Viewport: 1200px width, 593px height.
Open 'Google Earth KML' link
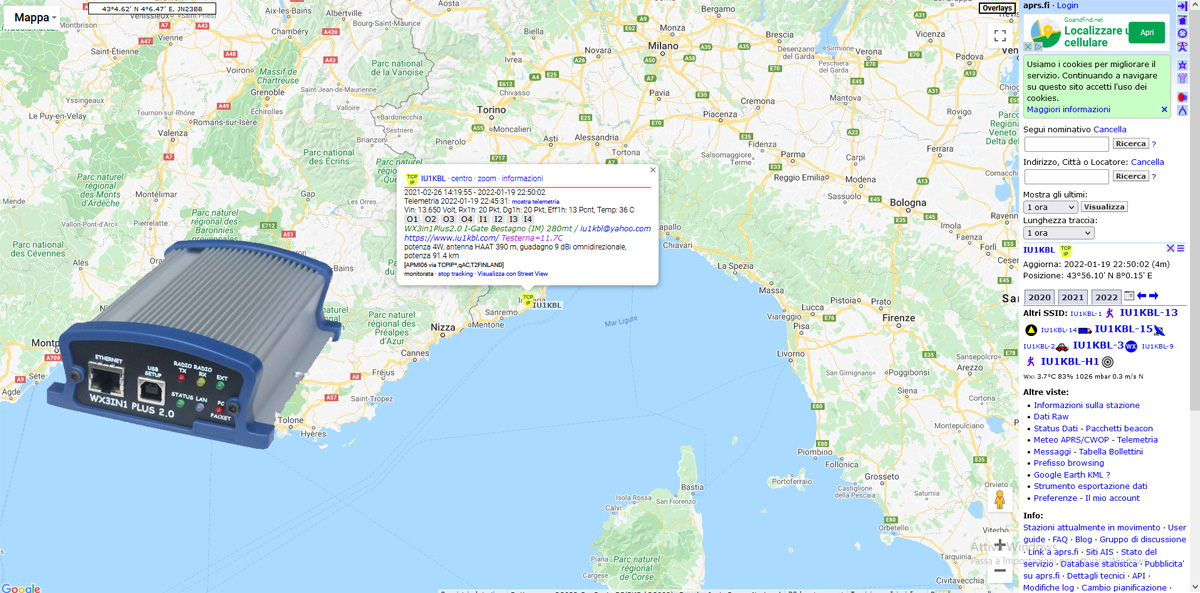click(x=1068, y=475)
